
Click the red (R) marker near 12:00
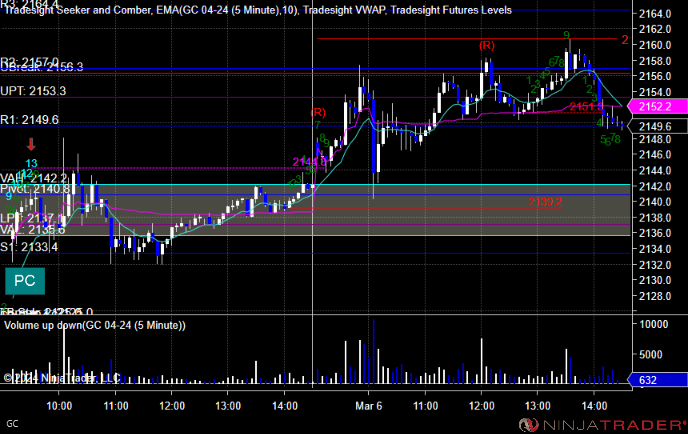tap(487, 45)
